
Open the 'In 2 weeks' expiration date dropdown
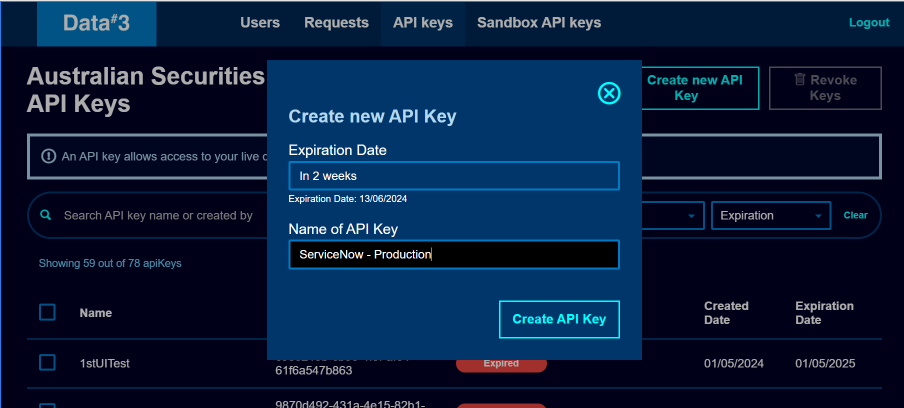[x=453, y=176]
